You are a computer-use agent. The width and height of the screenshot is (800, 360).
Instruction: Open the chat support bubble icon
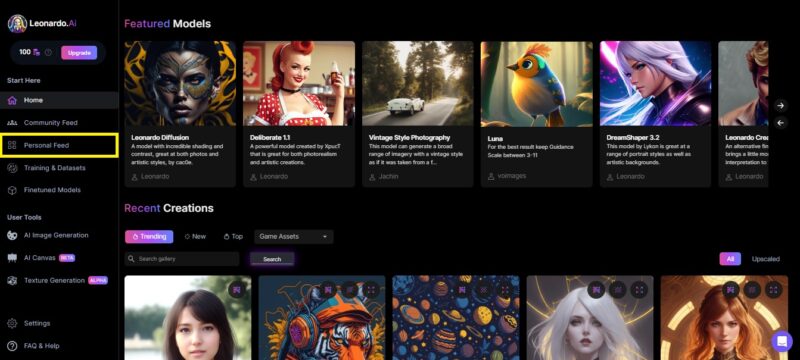pyautogui.click(x=782, y=342)
